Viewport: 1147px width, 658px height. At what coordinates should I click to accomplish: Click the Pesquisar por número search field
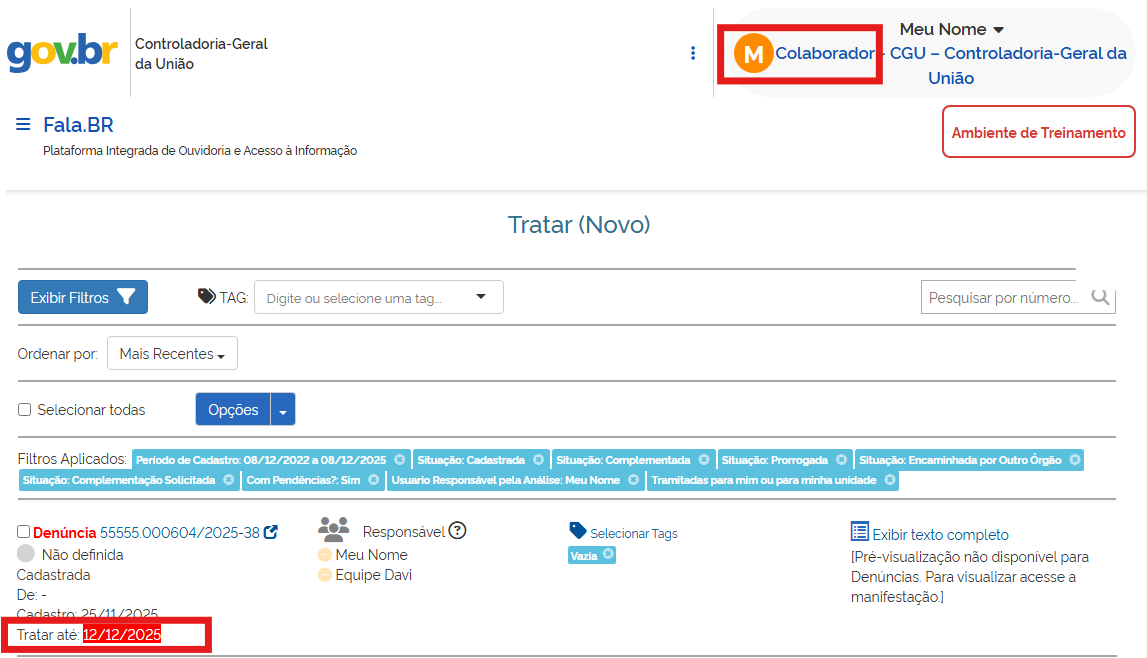tap(1003, 297)
